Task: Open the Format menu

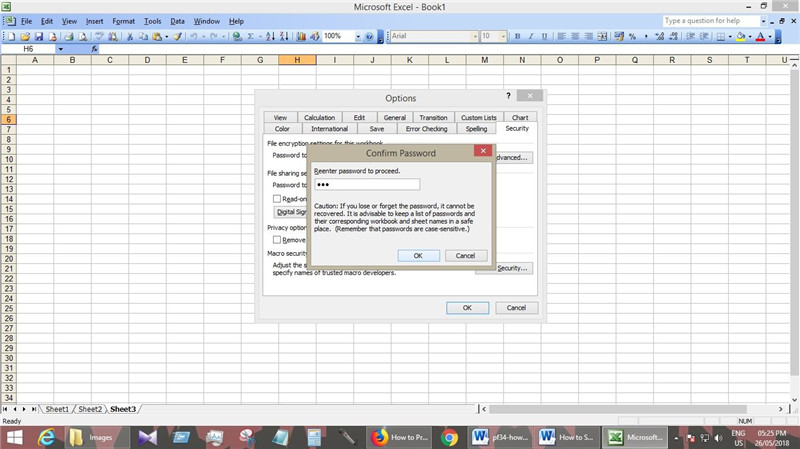Action: pos(123,21)
